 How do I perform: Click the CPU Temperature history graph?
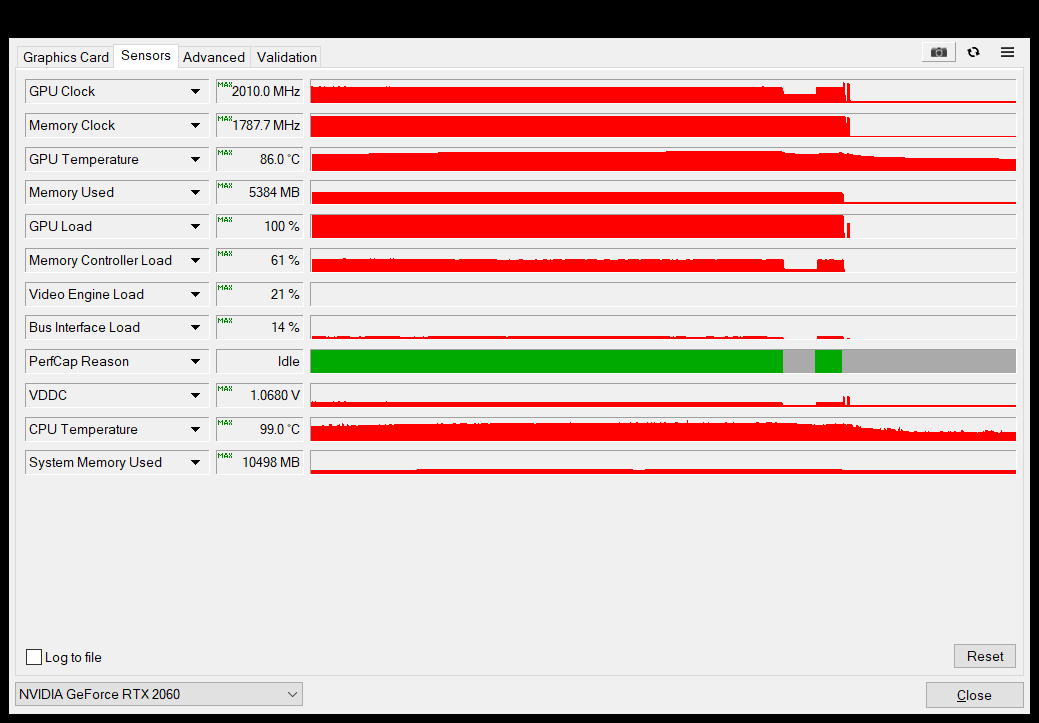click(x=663, y=429)
